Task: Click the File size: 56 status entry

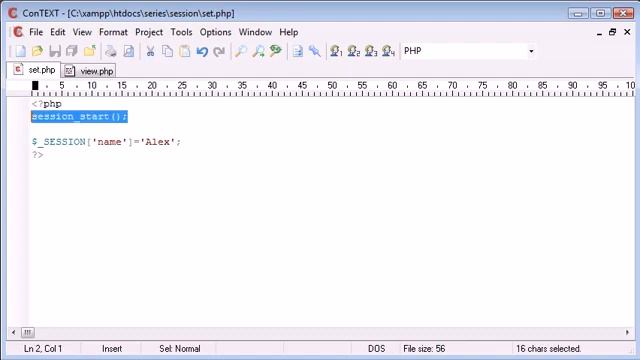Action: click(x=424, y=349)
